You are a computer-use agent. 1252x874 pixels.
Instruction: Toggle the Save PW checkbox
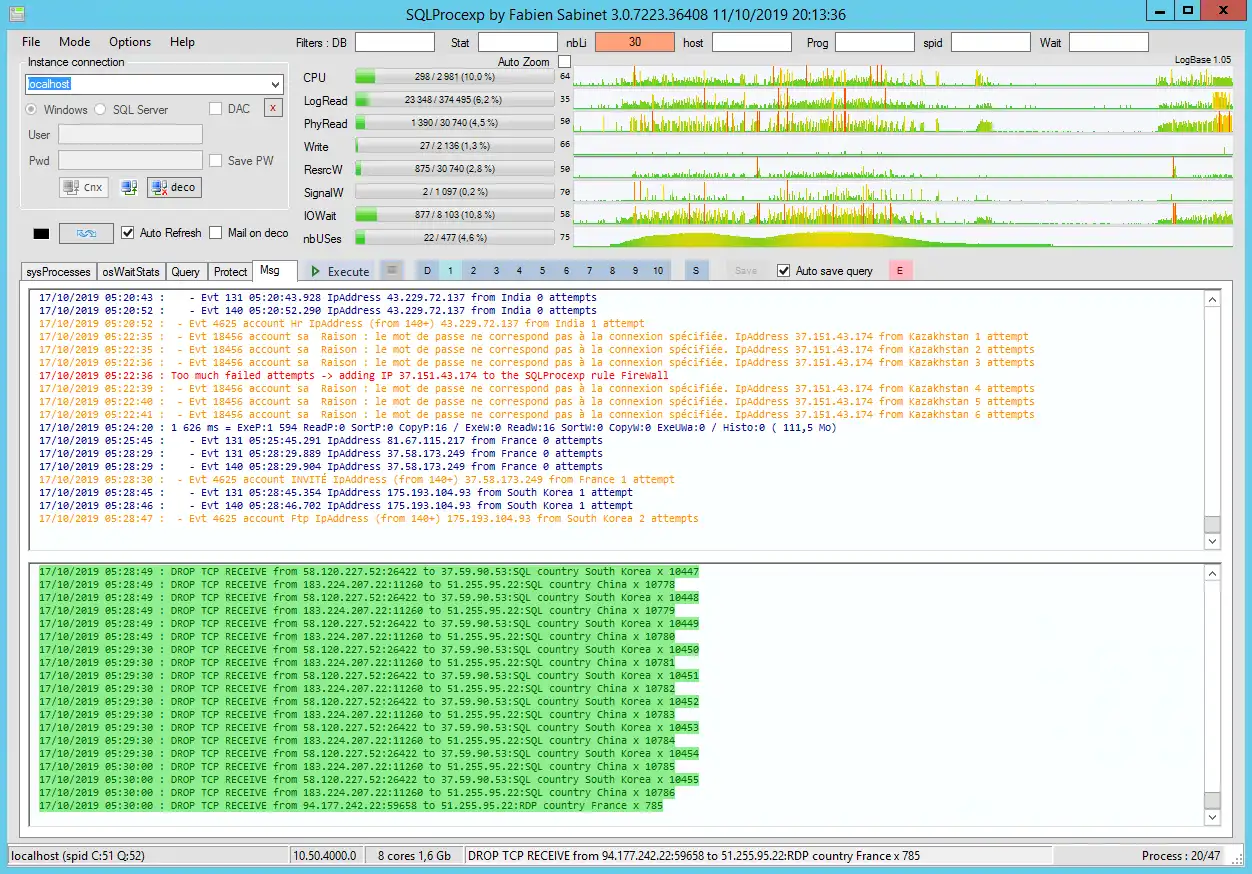[x=216, y=161]
